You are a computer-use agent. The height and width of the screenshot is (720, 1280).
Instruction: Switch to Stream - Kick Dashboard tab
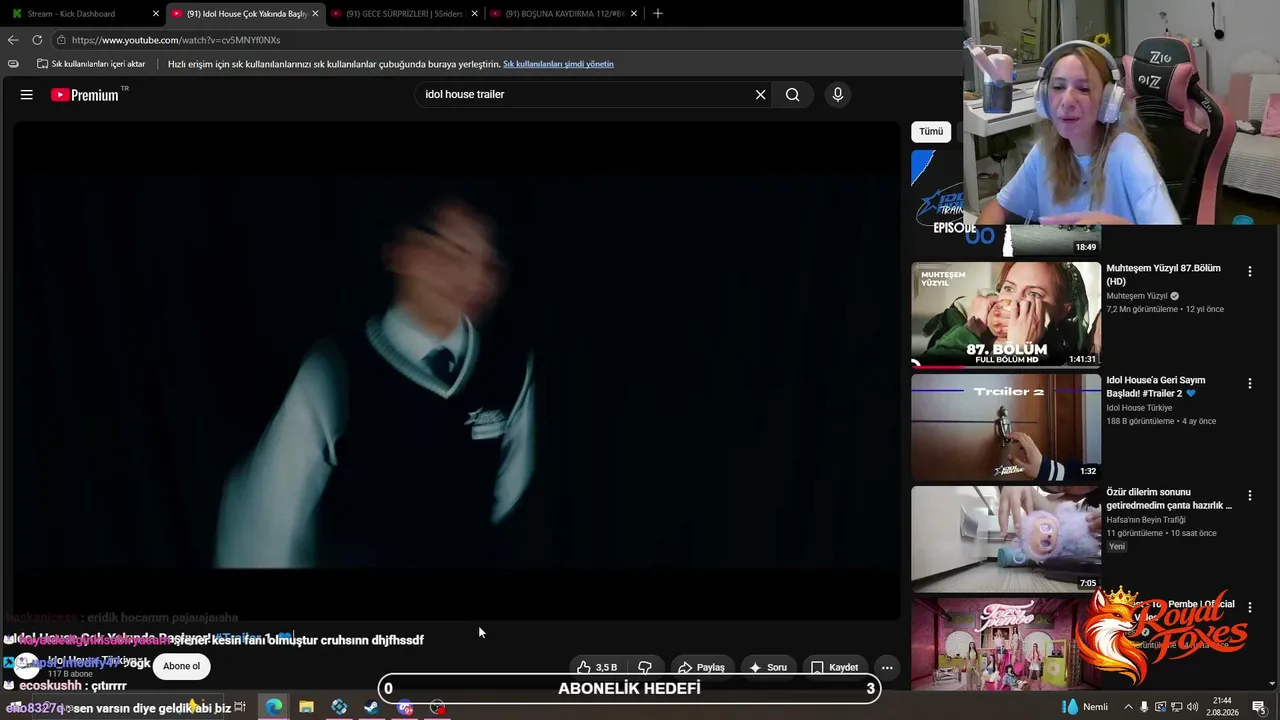[82, 14]
